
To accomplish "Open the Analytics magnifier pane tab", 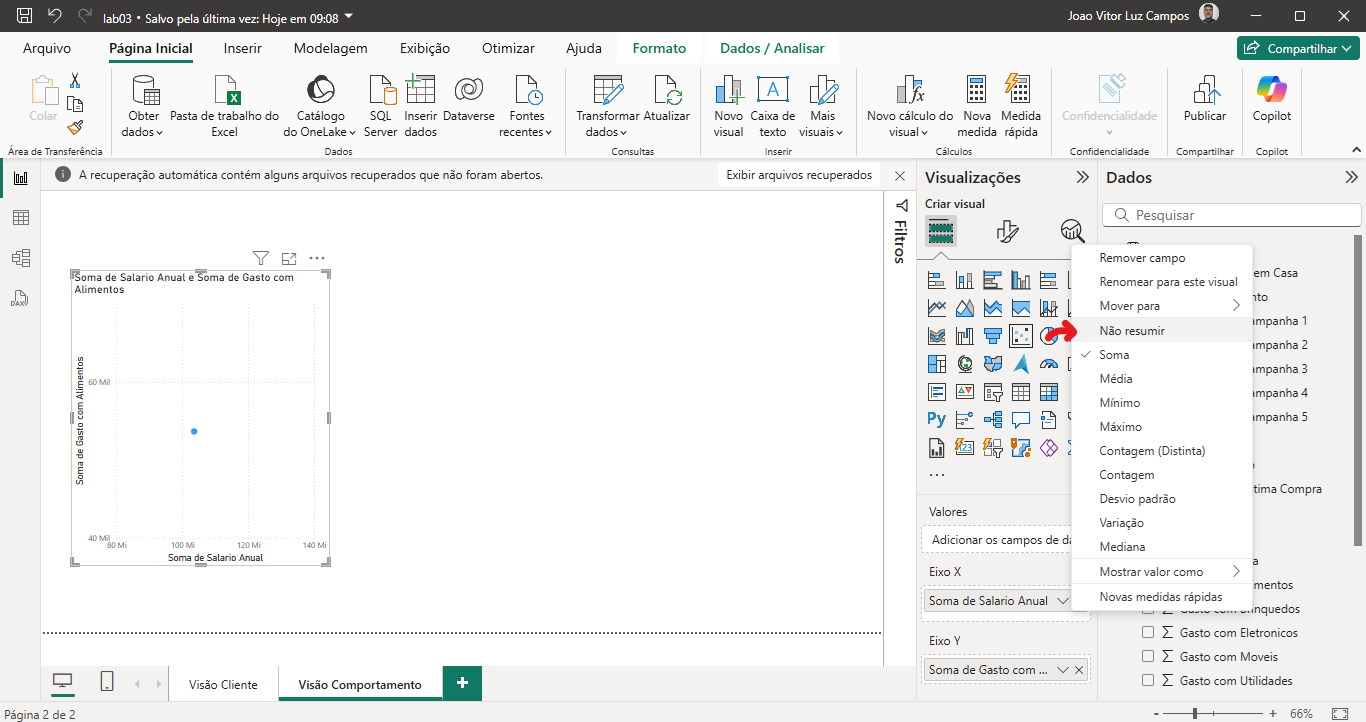I will coord(1073,232).
